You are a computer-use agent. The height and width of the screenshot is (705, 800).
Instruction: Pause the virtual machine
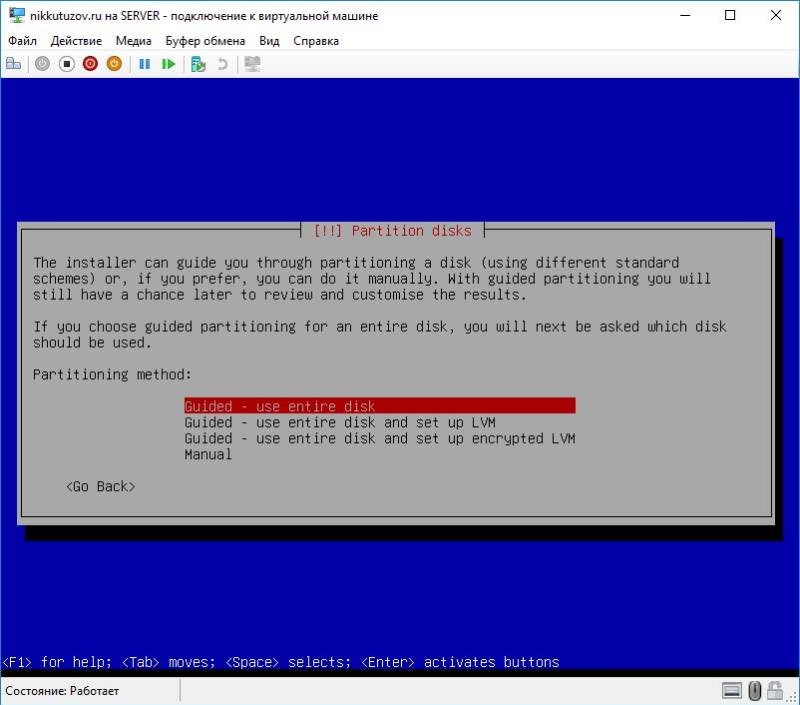tap(144, 64)
